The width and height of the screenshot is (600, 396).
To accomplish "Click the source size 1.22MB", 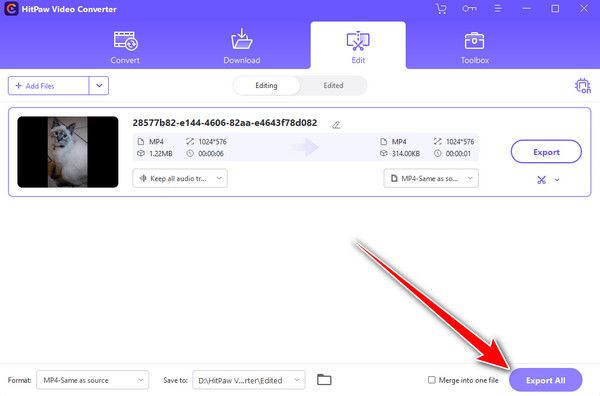I will tap(161, 153).
